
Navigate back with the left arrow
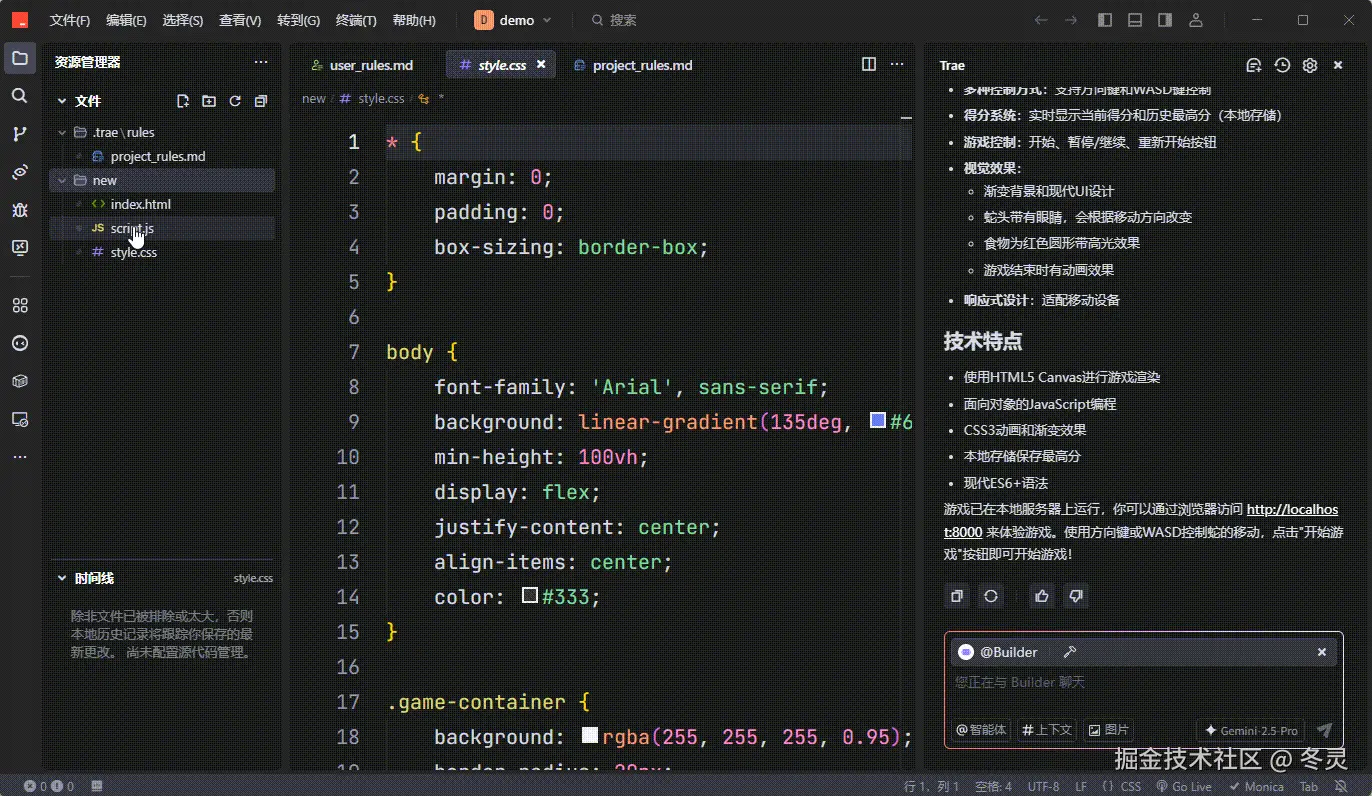click(1041, 20)
